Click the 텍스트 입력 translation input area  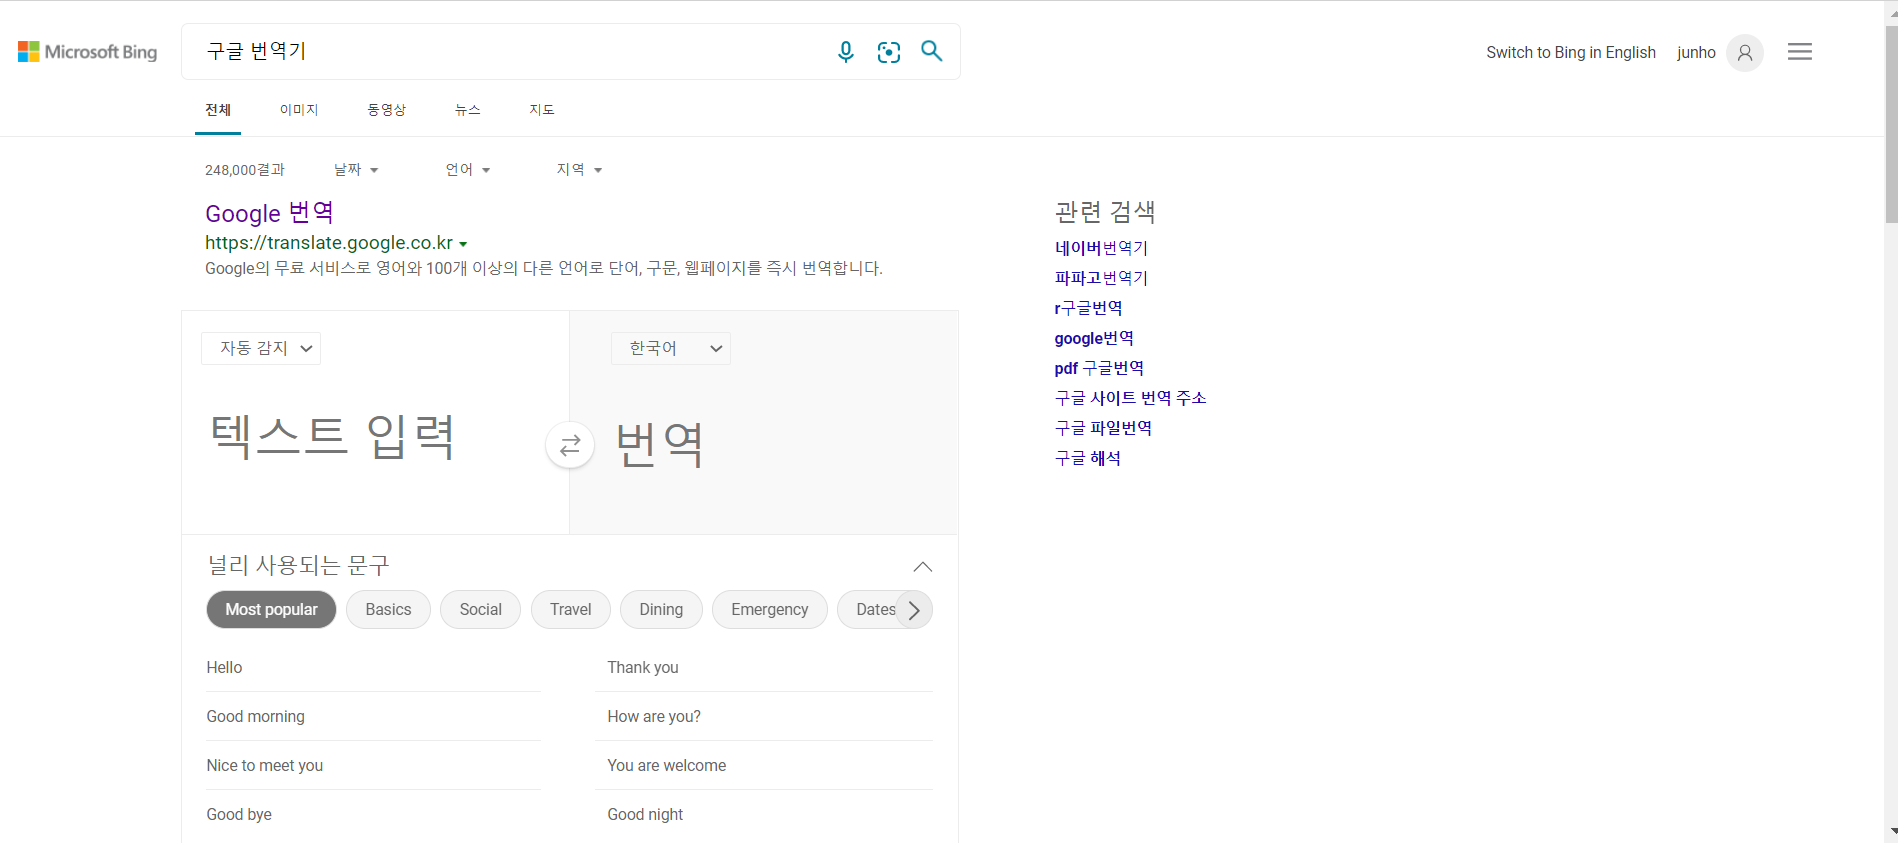(375, 437)
